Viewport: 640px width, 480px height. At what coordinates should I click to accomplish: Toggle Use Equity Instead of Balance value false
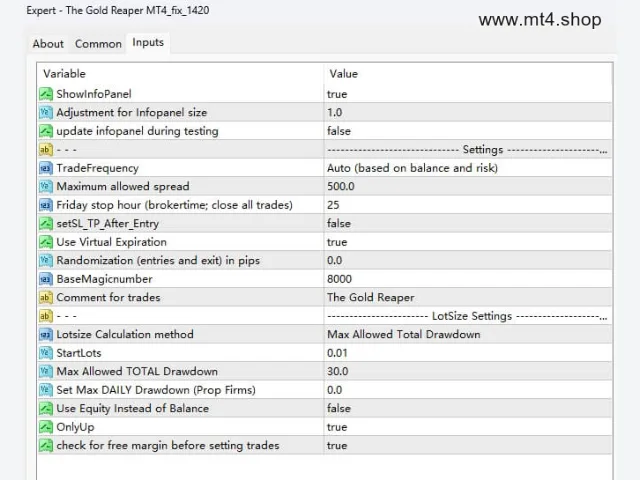pyautogui.click(x=339, y=409)
